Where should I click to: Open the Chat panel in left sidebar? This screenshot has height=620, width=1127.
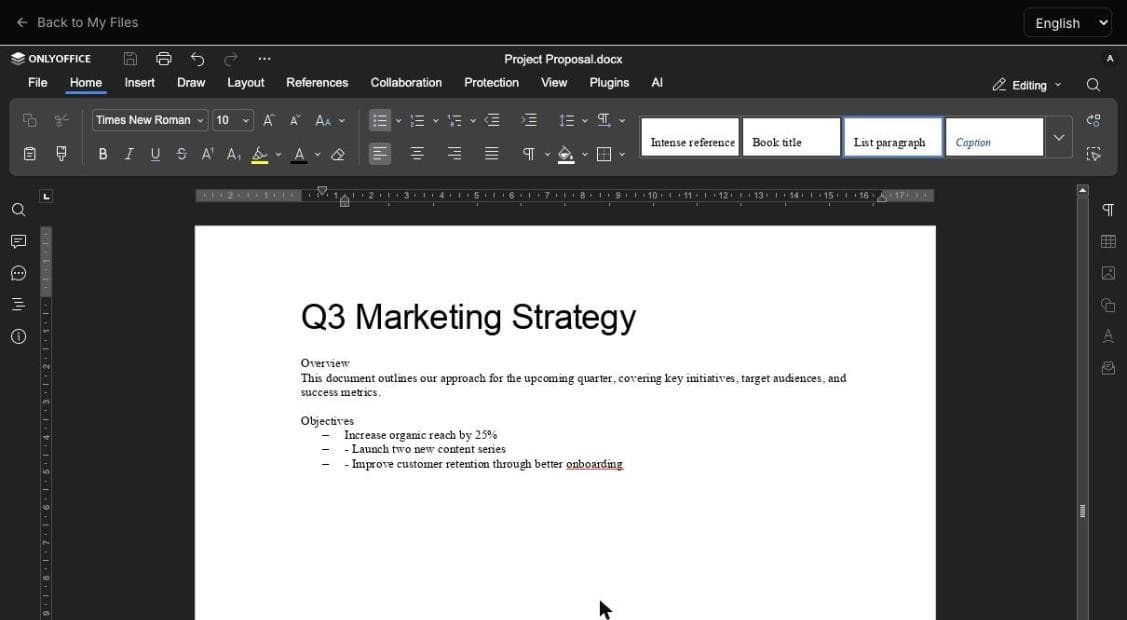coord(19,273)
